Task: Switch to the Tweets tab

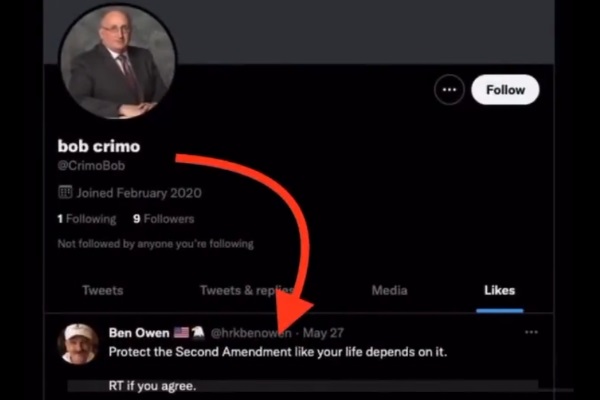Action: click(x=103, y=291)
